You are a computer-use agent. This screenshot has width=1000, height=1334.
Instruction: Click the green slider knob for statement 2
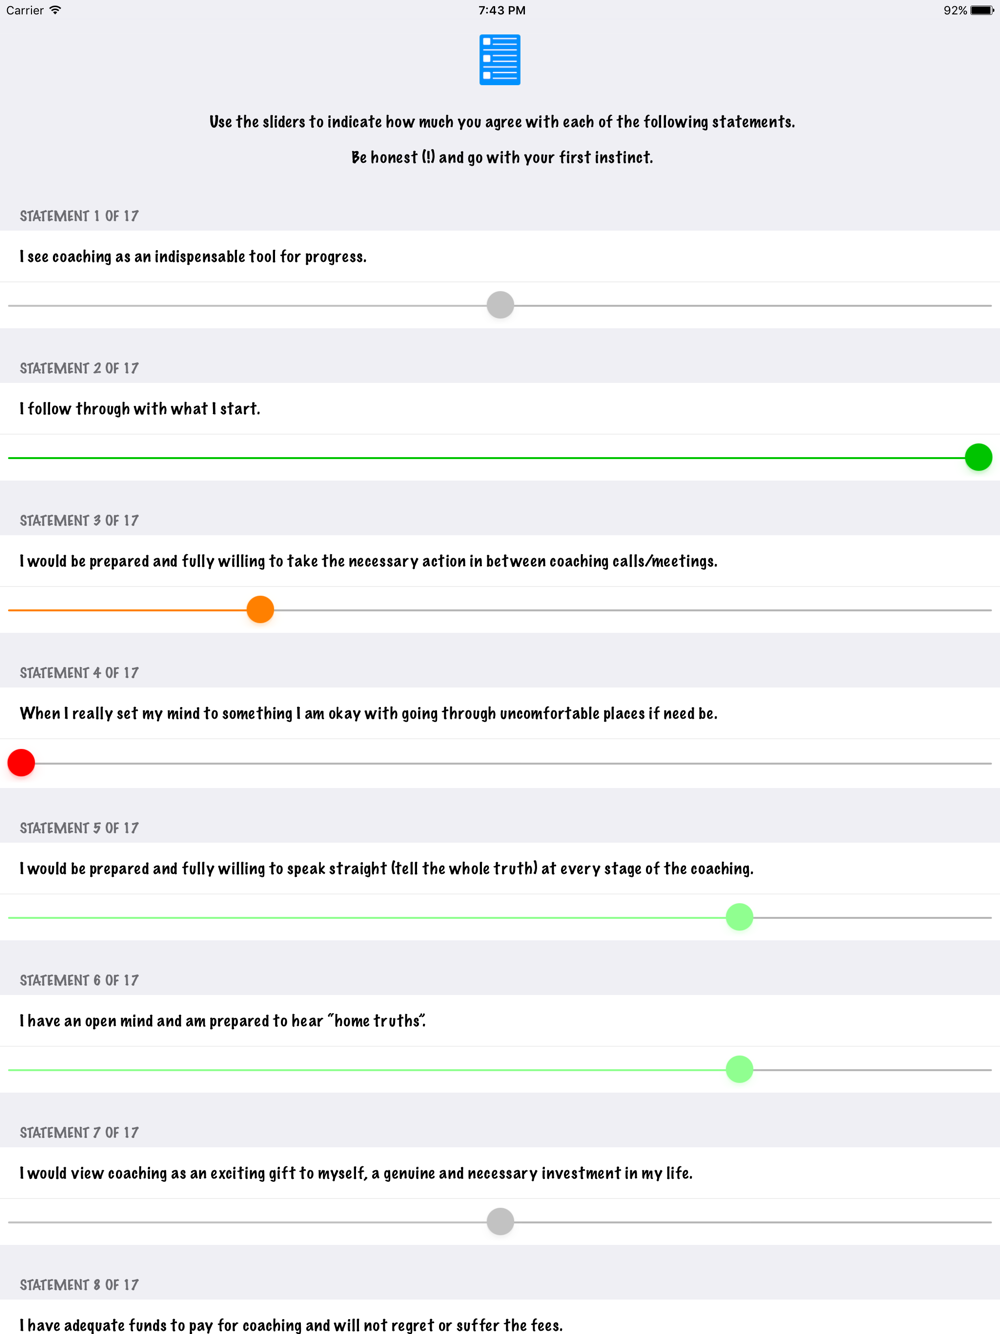click(x=978, y=457)
